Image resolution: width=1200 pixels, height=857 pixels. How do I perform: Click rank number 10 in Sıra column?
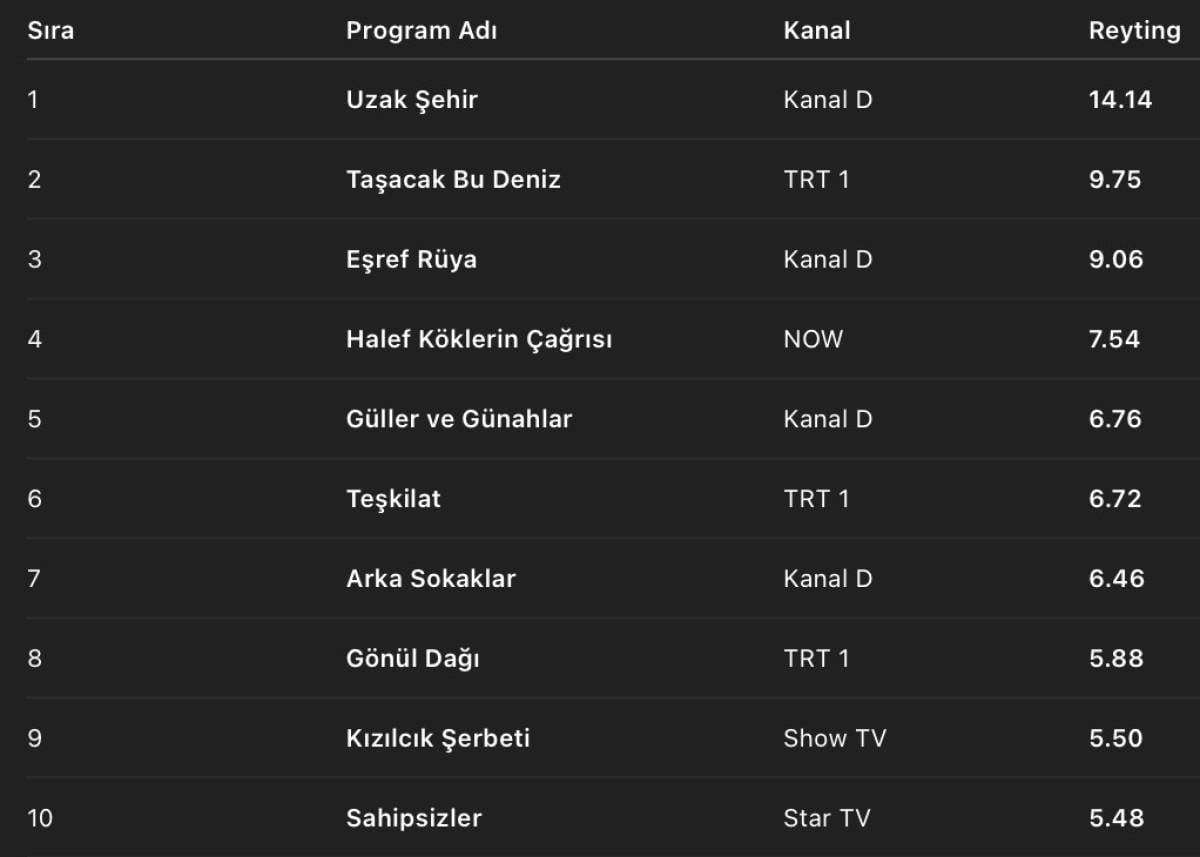(40, 818)
